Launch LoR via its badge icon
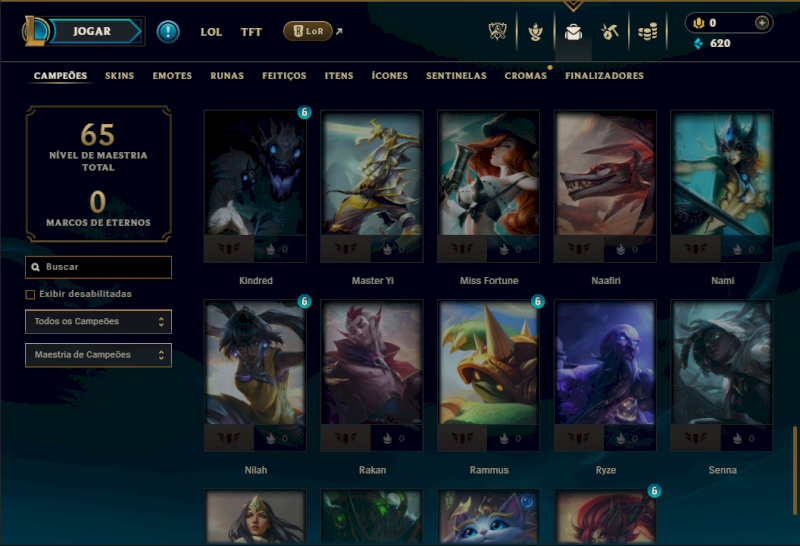This screenshot has width=800, height=546. pos(308,31)
